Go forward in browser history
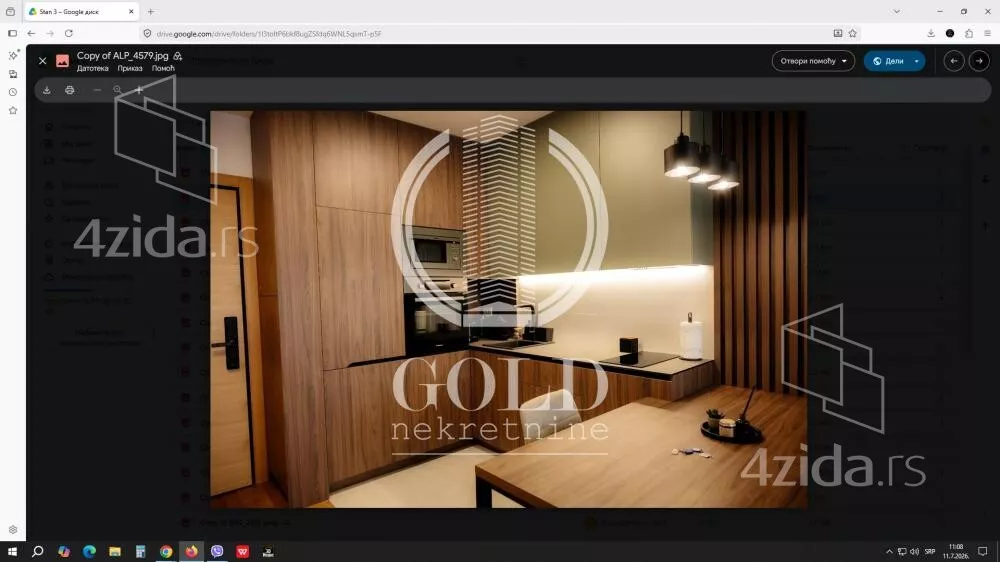Image resolution: width=1000 pixels, height=562 pixels. pos(50,33)
